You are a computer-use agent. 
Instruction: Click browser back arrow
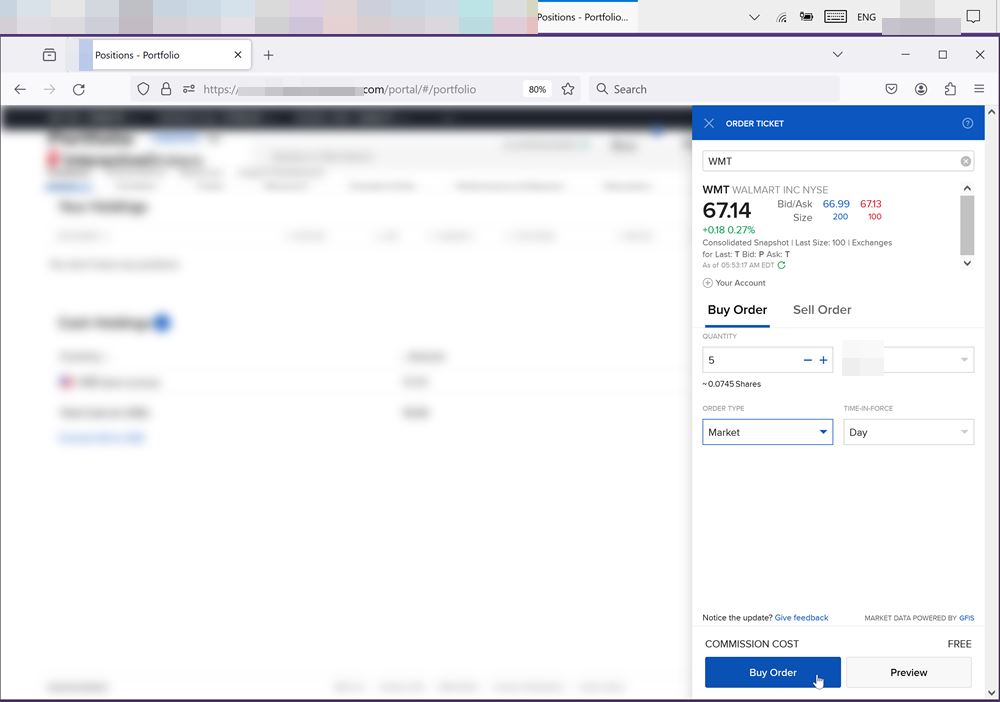(x=20, y=89)
